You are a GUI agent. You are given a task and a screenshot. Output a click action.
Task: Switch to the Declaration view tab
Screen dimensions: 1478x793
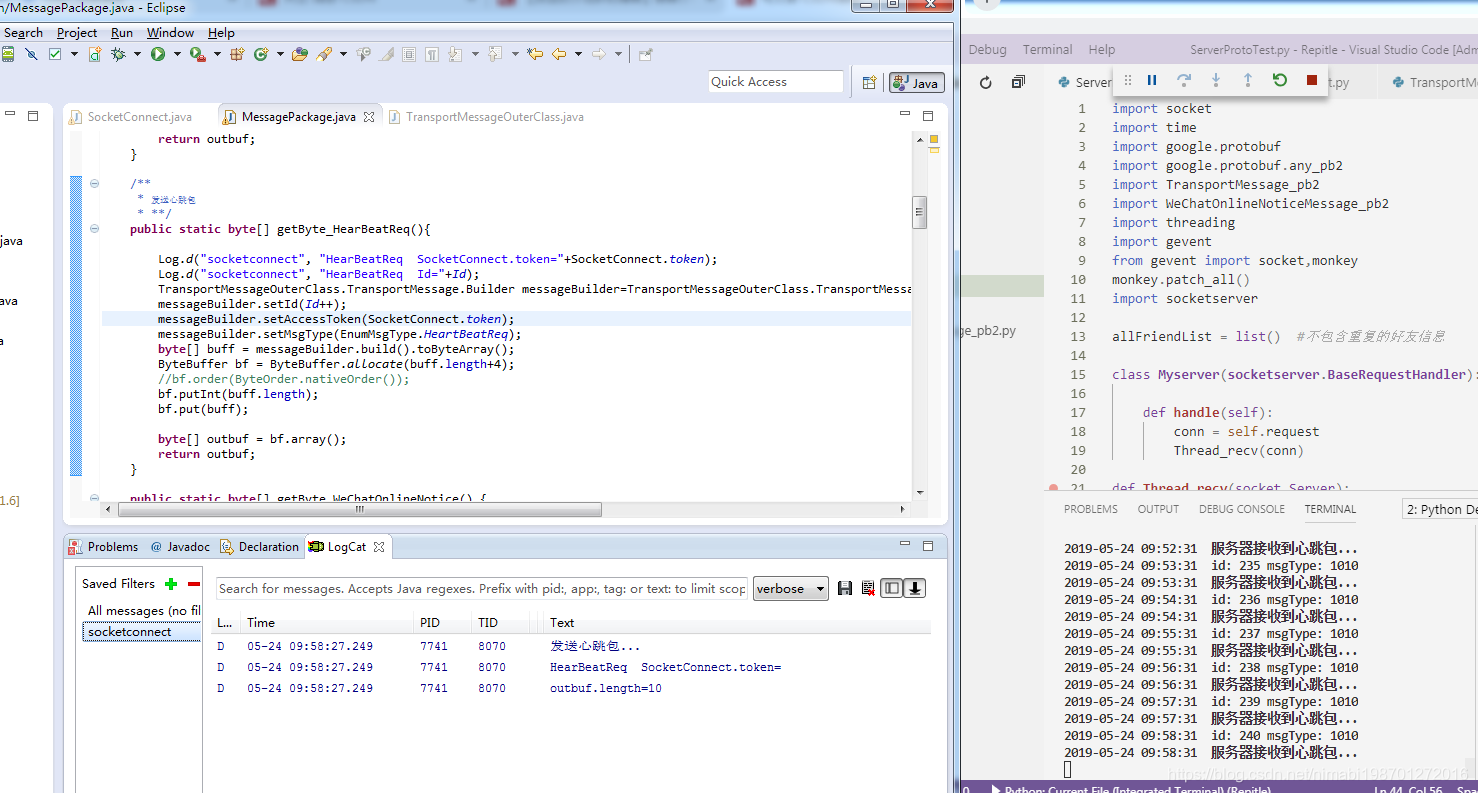259,547
